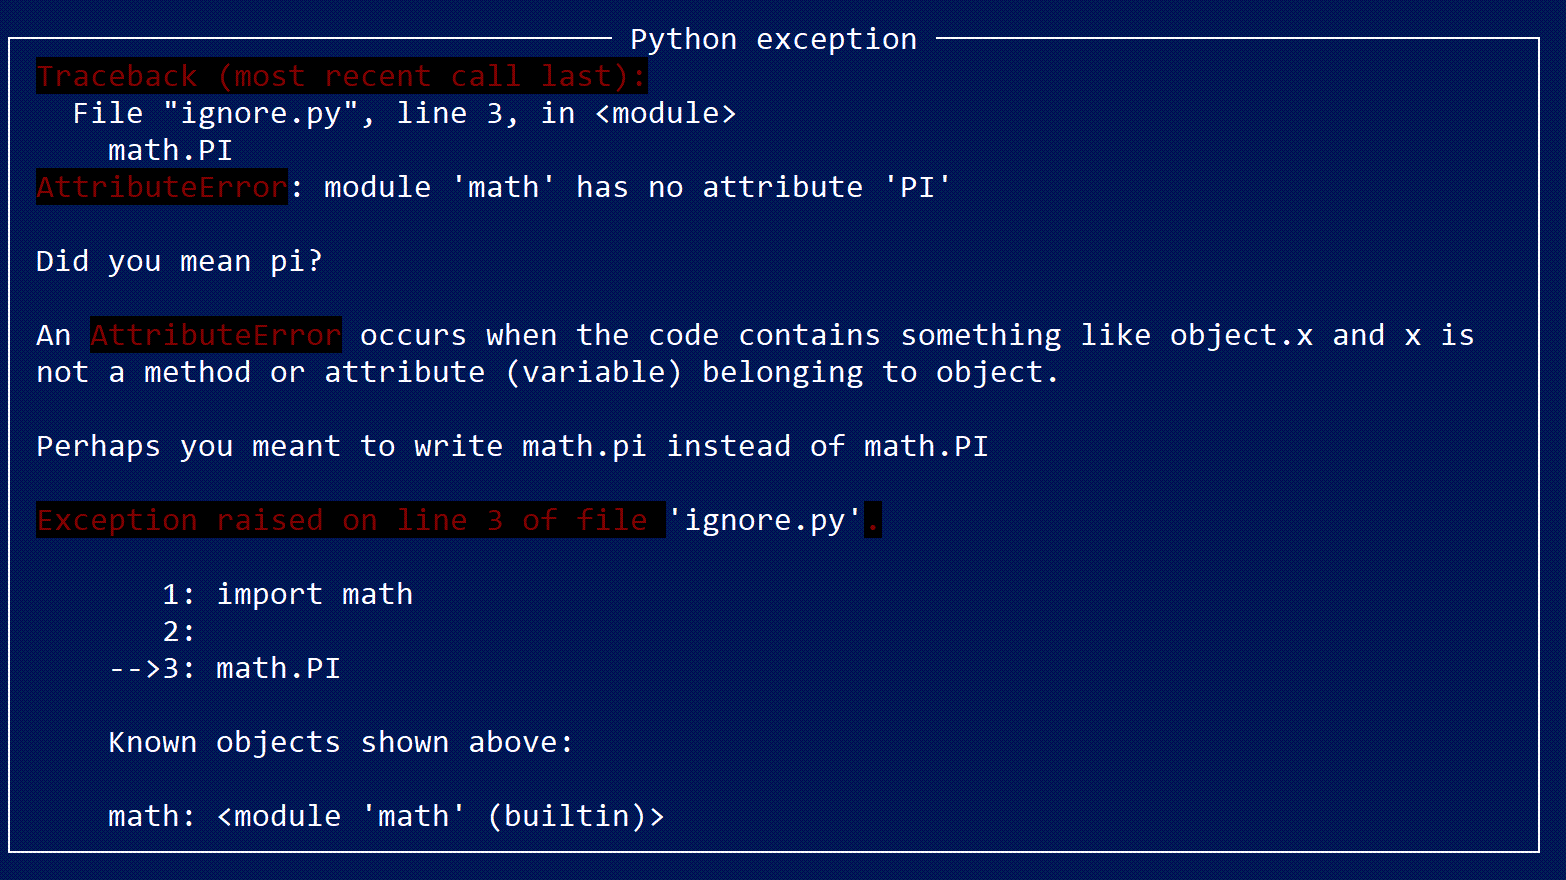Click the math.PI code under the traceback
The image size is (1566, 880).
170,150
